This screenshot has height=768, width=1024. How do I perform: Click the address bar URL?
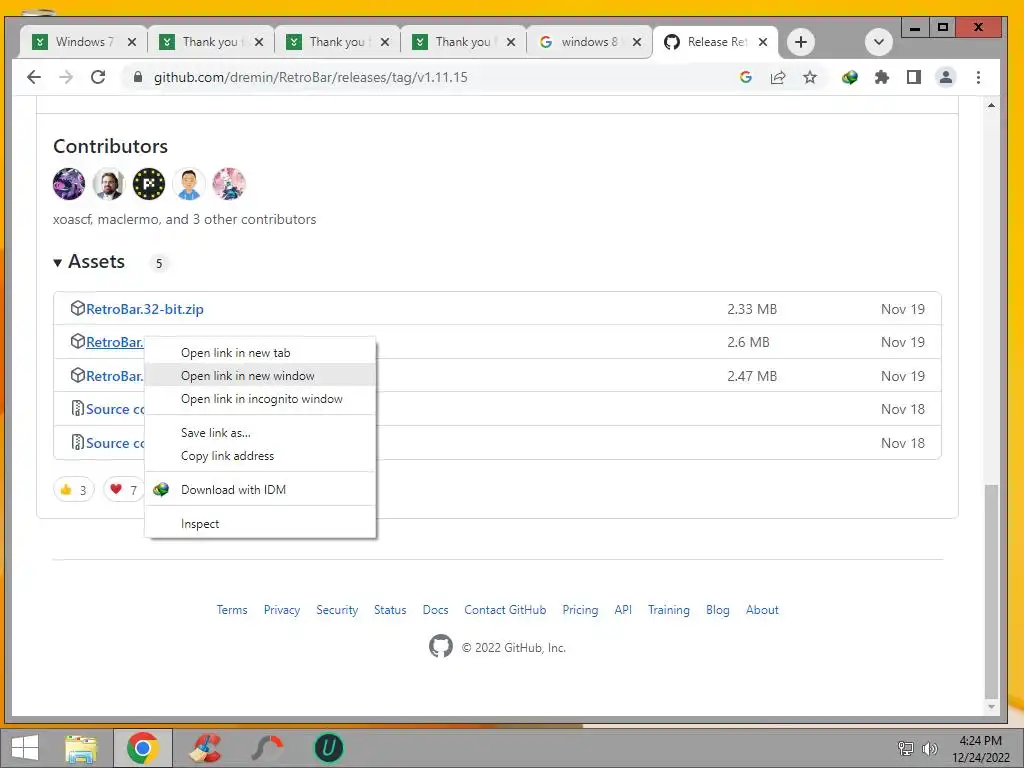[x=311, y=78]
